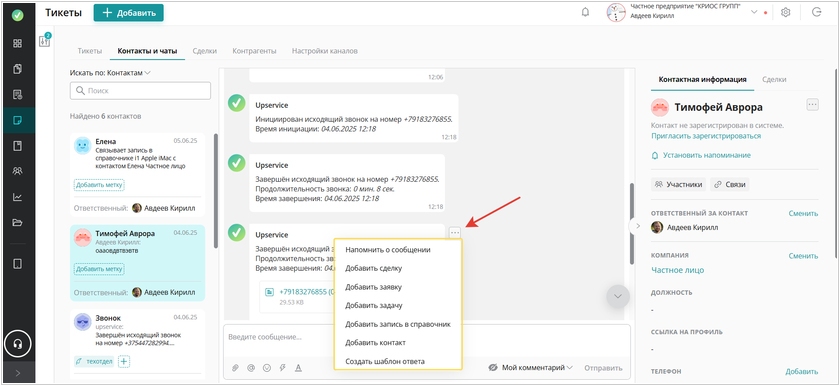Image resolution: width=839 pixels, height=385 pixels.
Task: Click the Тимофей Аврора avatar in contact info
Action: [x=660, y=107]
